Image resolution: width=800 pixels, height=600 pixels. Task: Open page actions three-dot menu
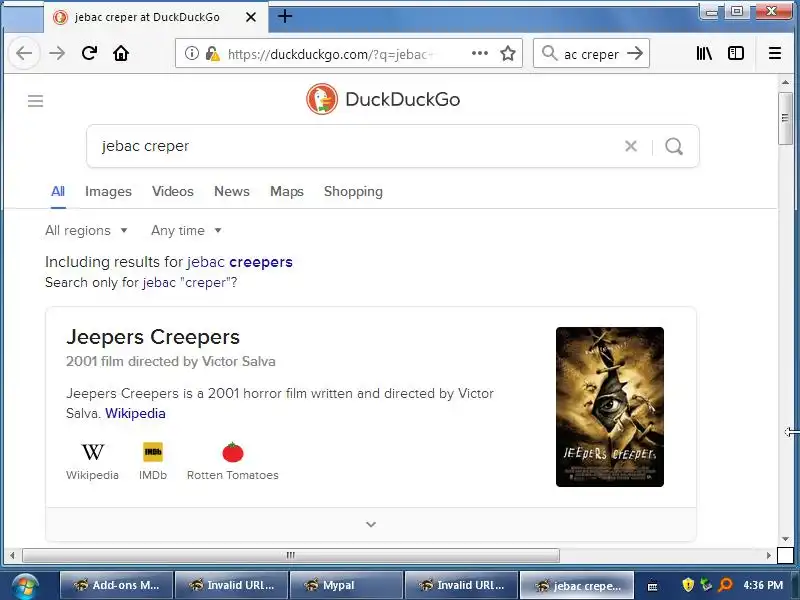[480, 53]
